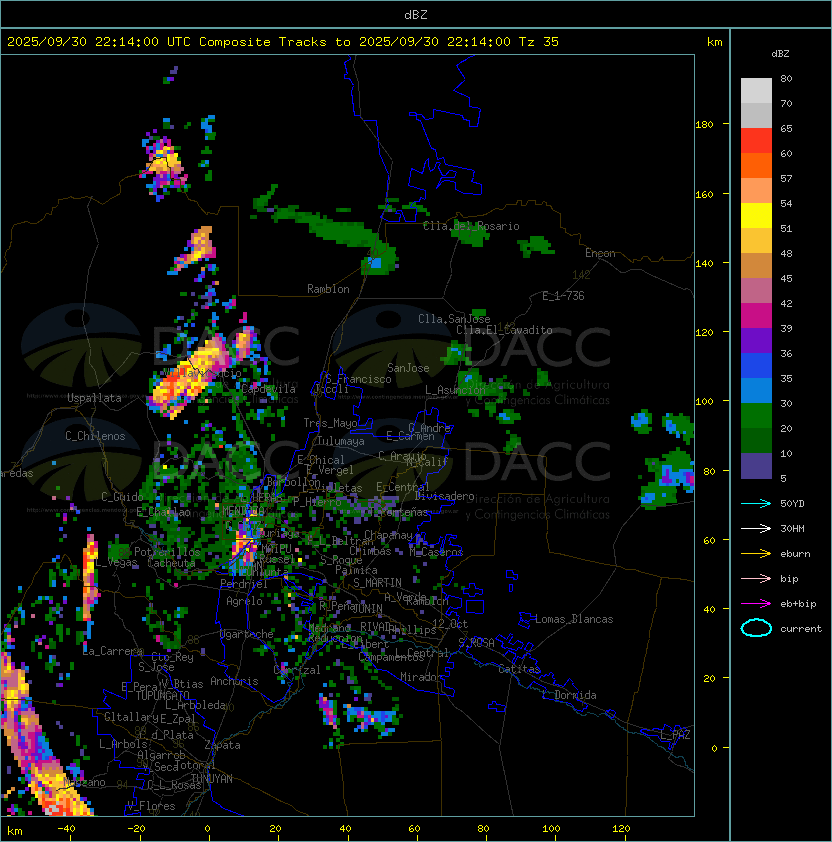Pick the bright yellow dBZ legend swatch
This screenshot has height=842, width=832.
pos(756,215)
